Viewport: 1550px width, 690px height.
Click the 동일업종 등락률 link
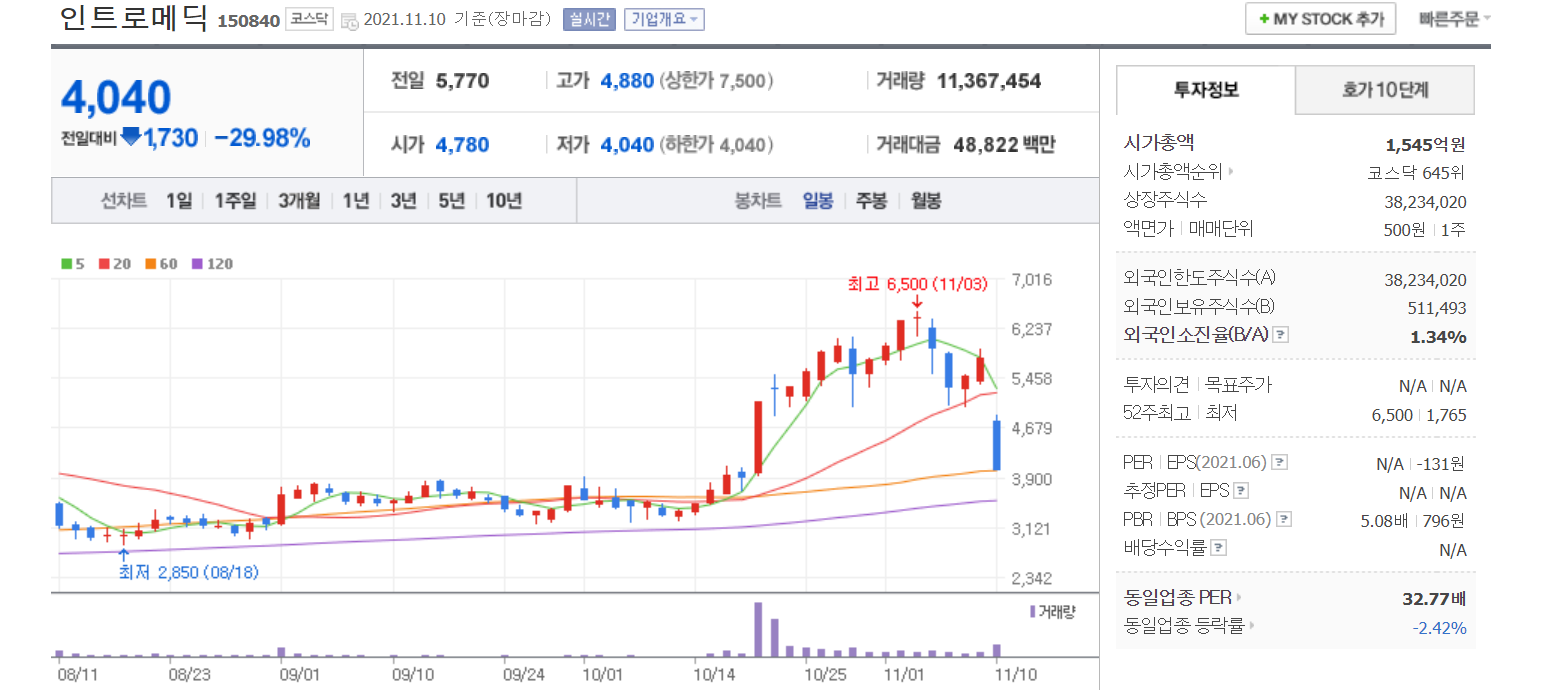click(x=1183, y=626)
